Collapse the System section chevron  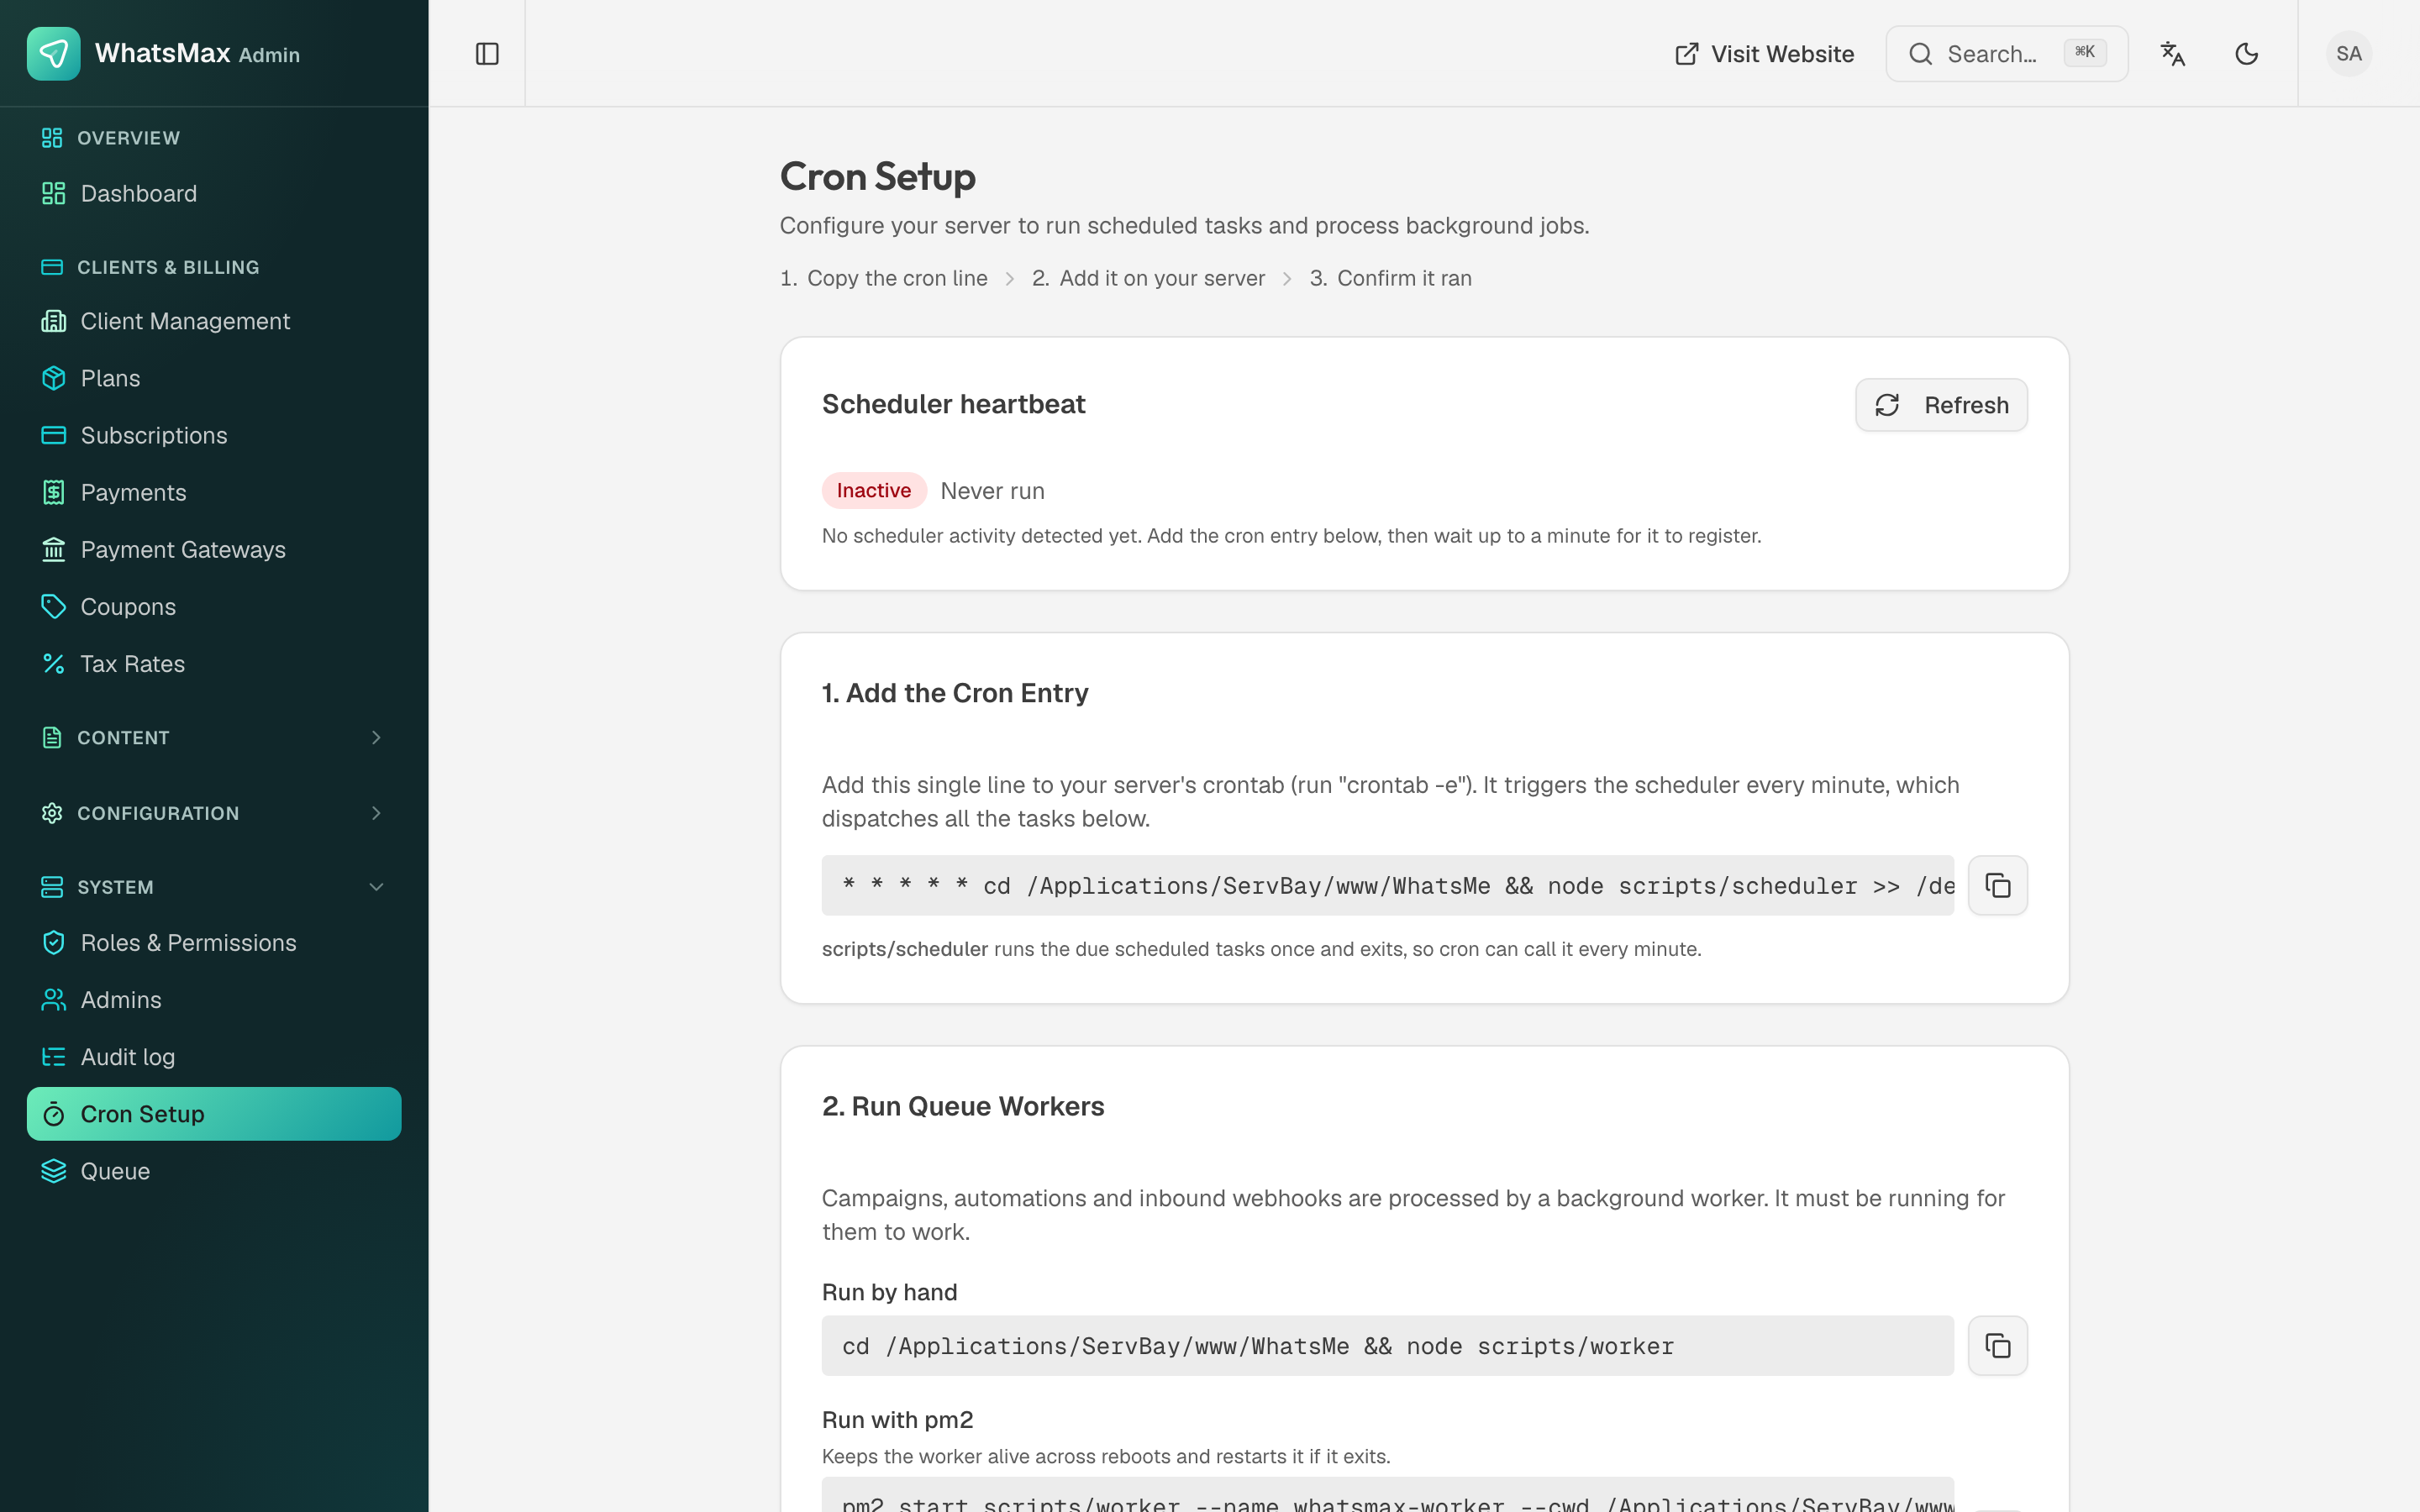pyautogui.click(x=376, y=887)
